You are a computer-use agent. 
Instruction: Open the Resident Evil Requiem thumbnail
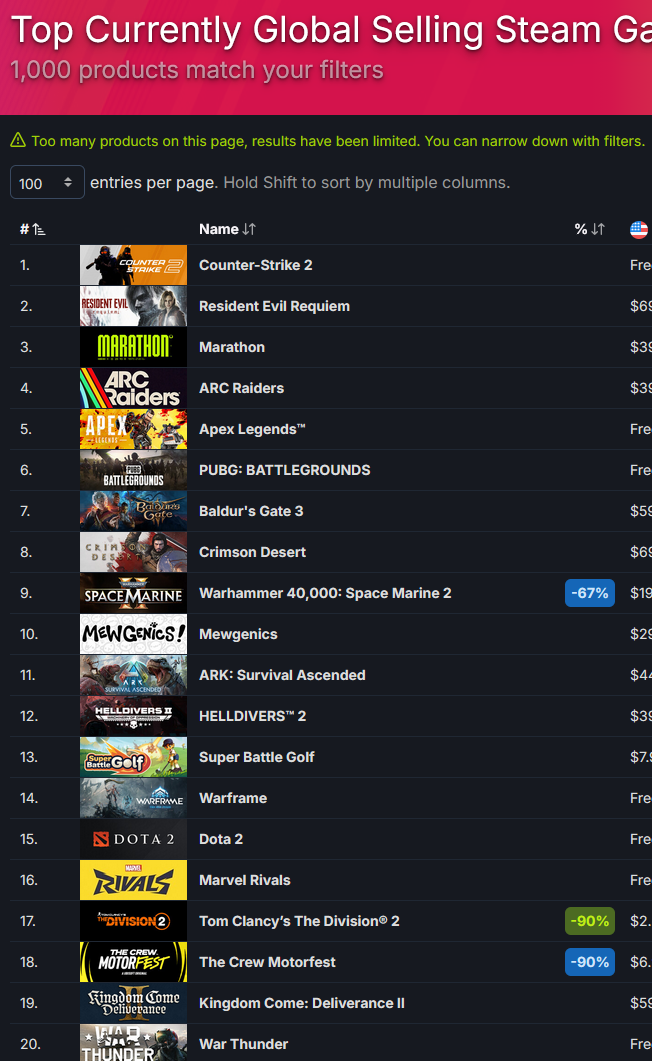(x=133, y=306)
